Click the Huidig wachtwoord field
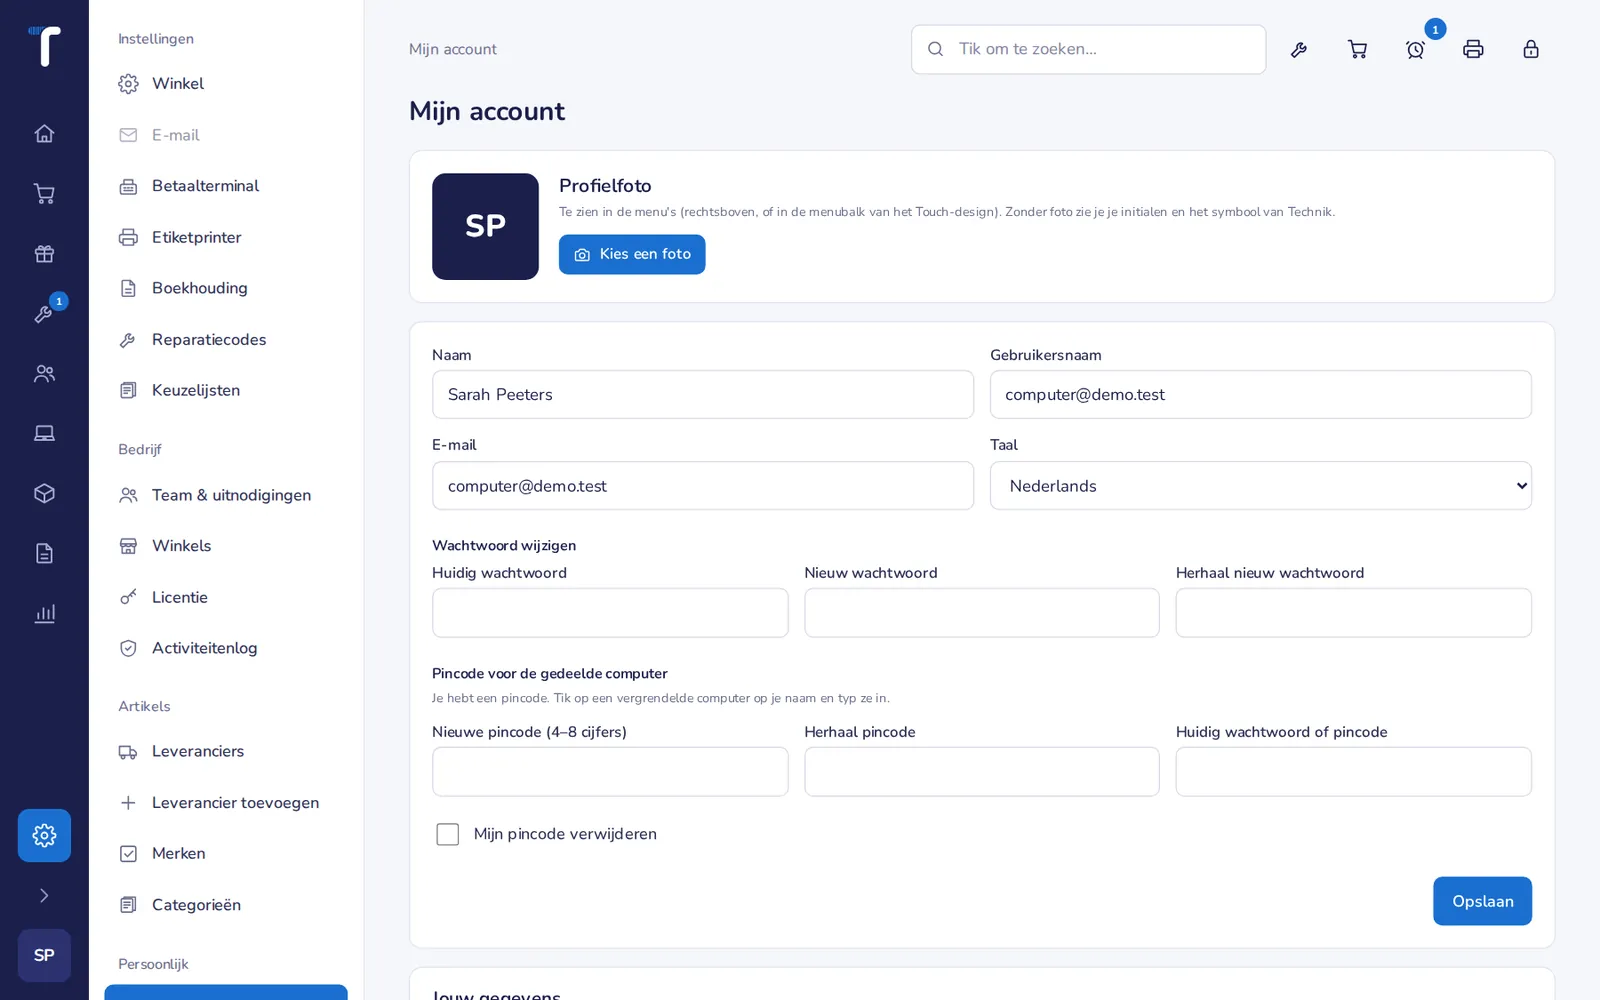The height and width of the screenshot is (1000, 1600). [610, 613]
